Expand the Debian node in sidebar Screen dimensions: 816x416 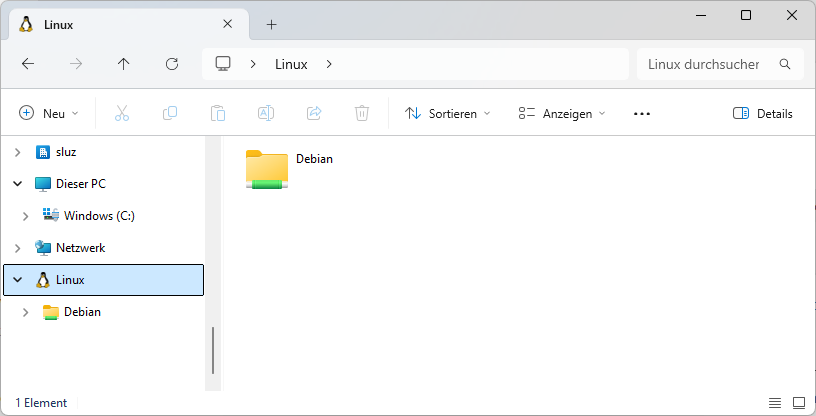click(x=26, y=312)
